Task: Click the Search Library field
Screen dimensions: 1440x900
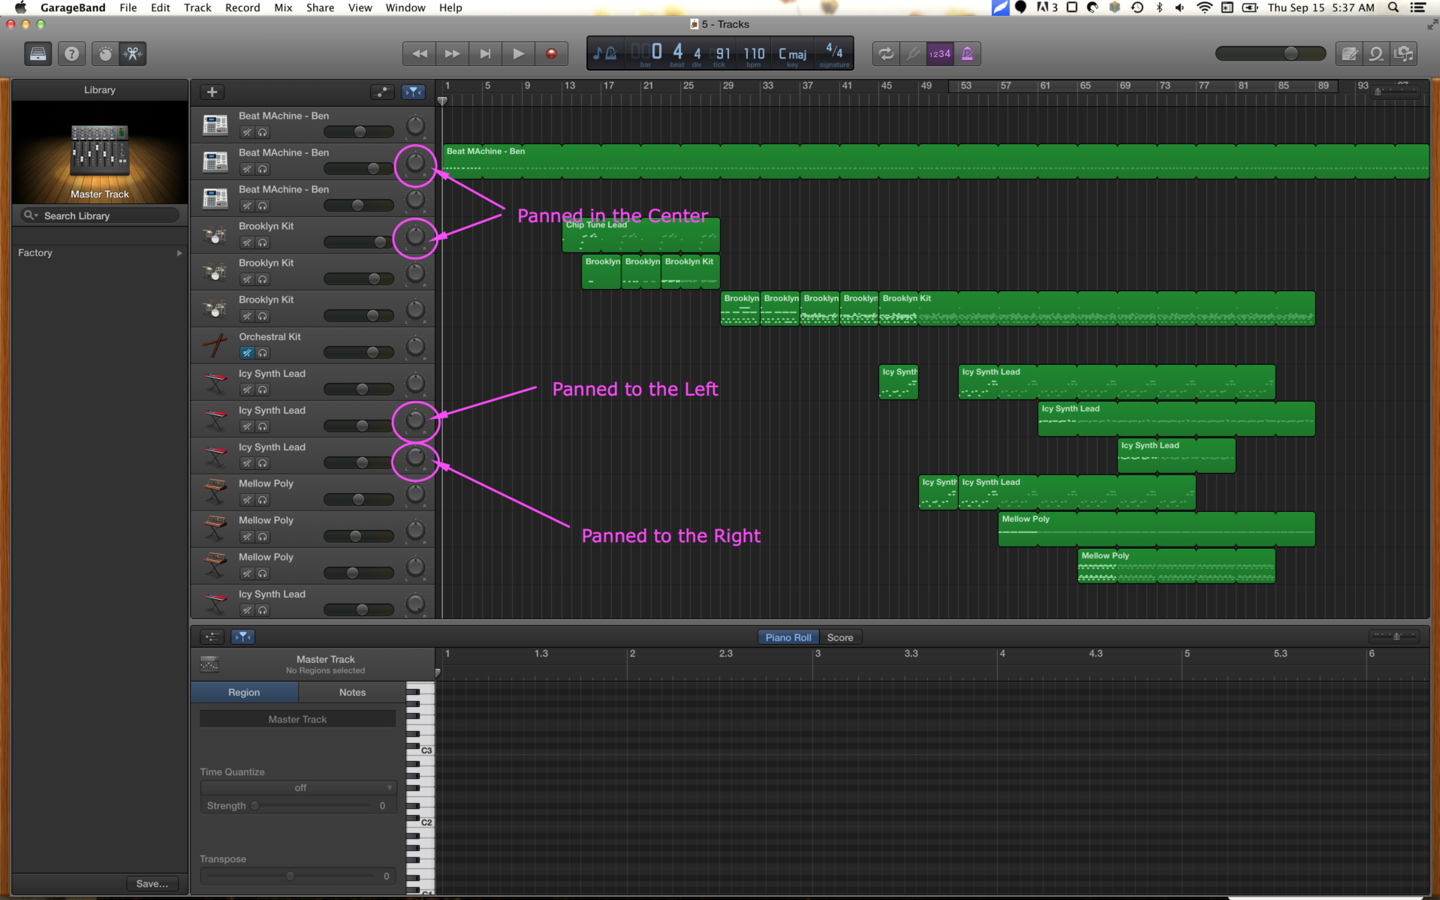Action: click(x=99, y=215)
